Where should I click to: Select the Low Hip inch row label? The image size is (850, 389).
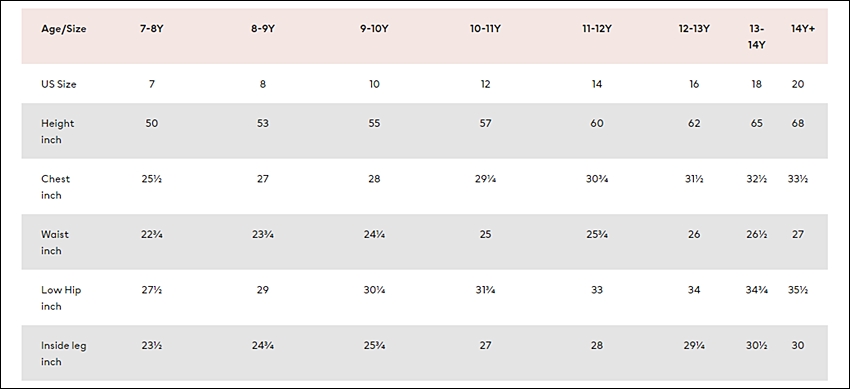pos(61,298)
